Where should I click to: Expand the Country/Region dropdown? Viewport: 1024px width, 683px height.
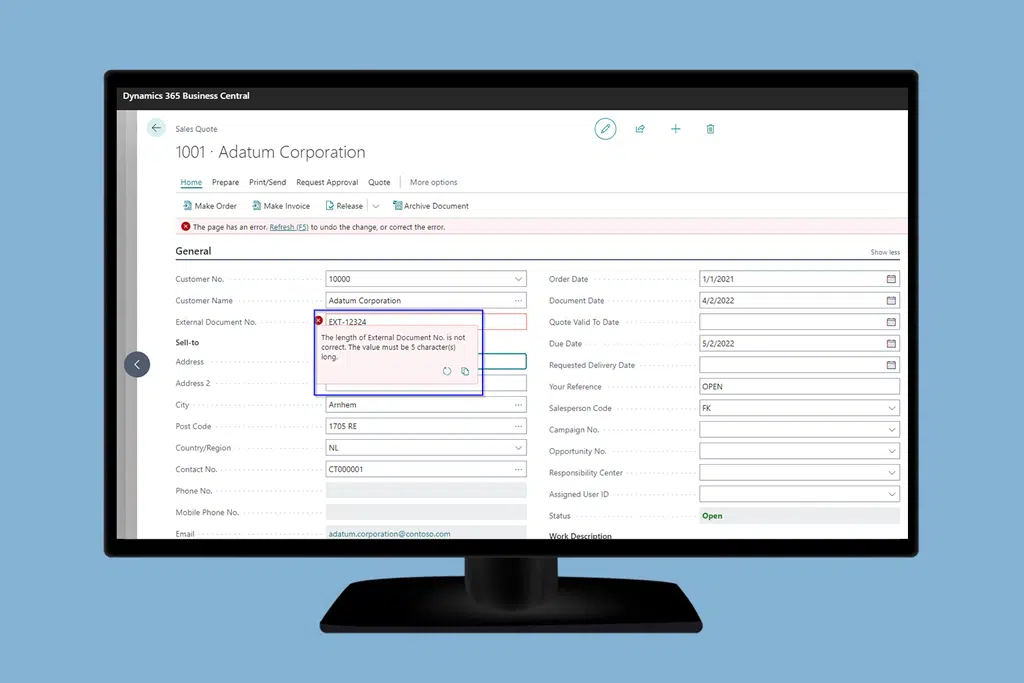pos(518,448)
